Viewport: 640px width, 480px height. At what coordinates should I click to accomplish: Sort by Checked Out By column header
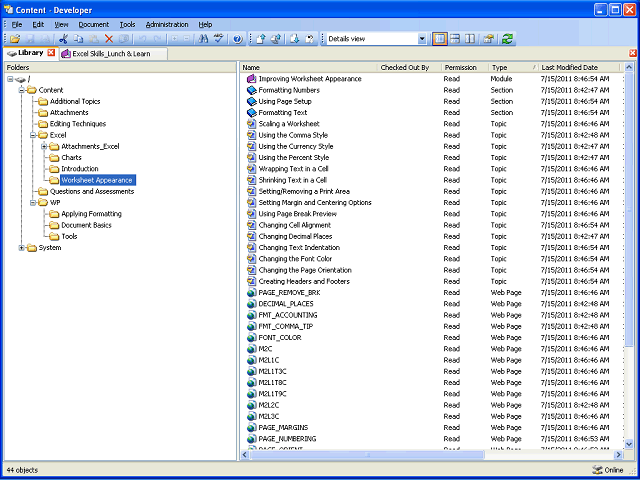tap(409, 68)
